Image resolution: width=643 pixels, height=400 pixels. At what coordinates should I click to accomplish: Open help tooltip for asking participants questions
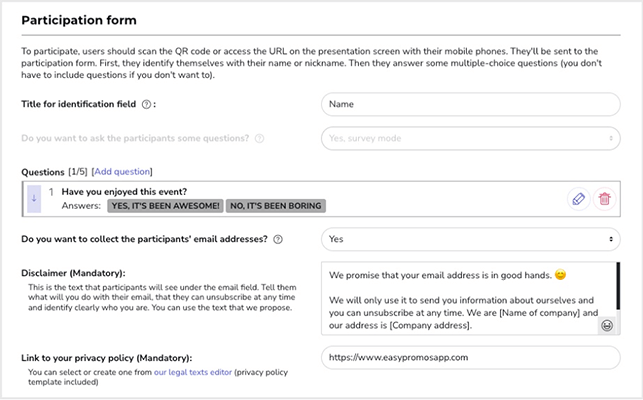click(x=260, y=138)
